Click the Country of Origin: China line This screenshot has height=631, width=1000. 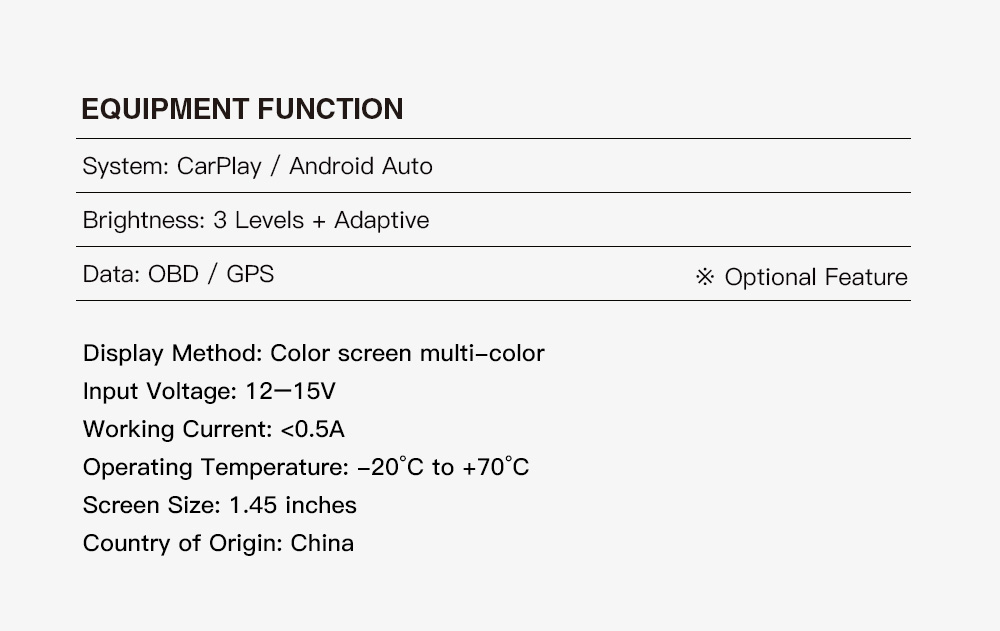pos(218,543)
